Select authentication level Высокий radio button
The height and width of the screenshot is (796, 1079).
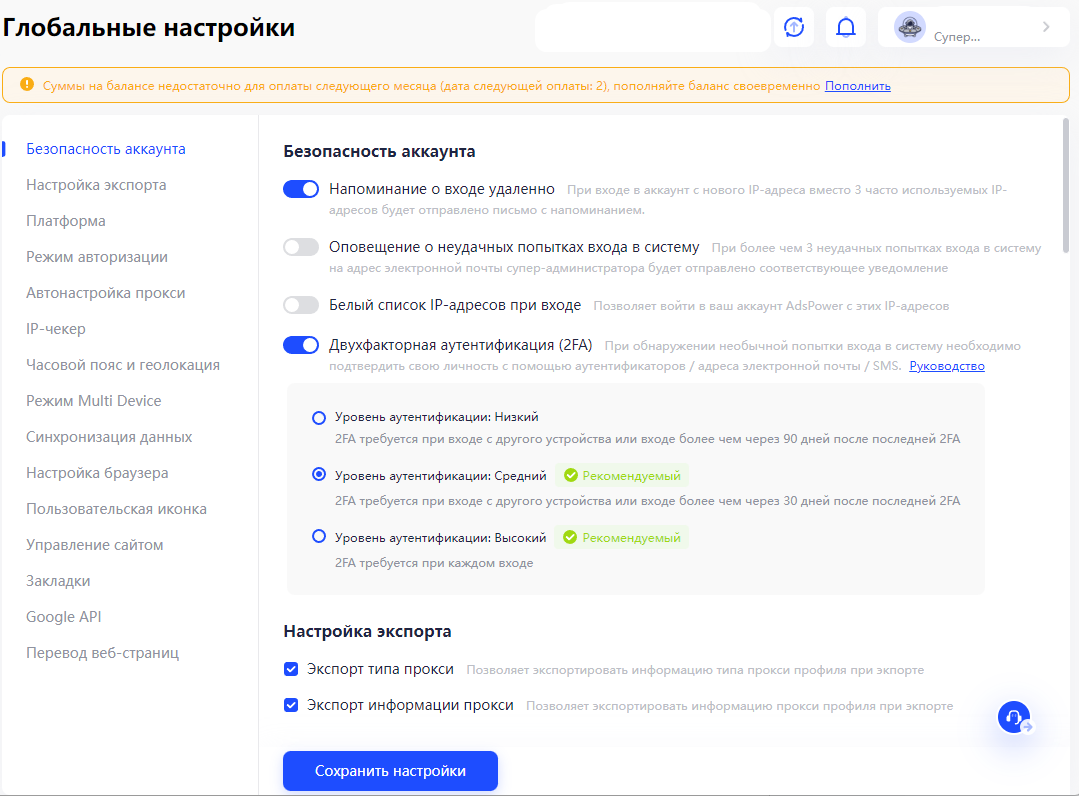coord(319,537)
